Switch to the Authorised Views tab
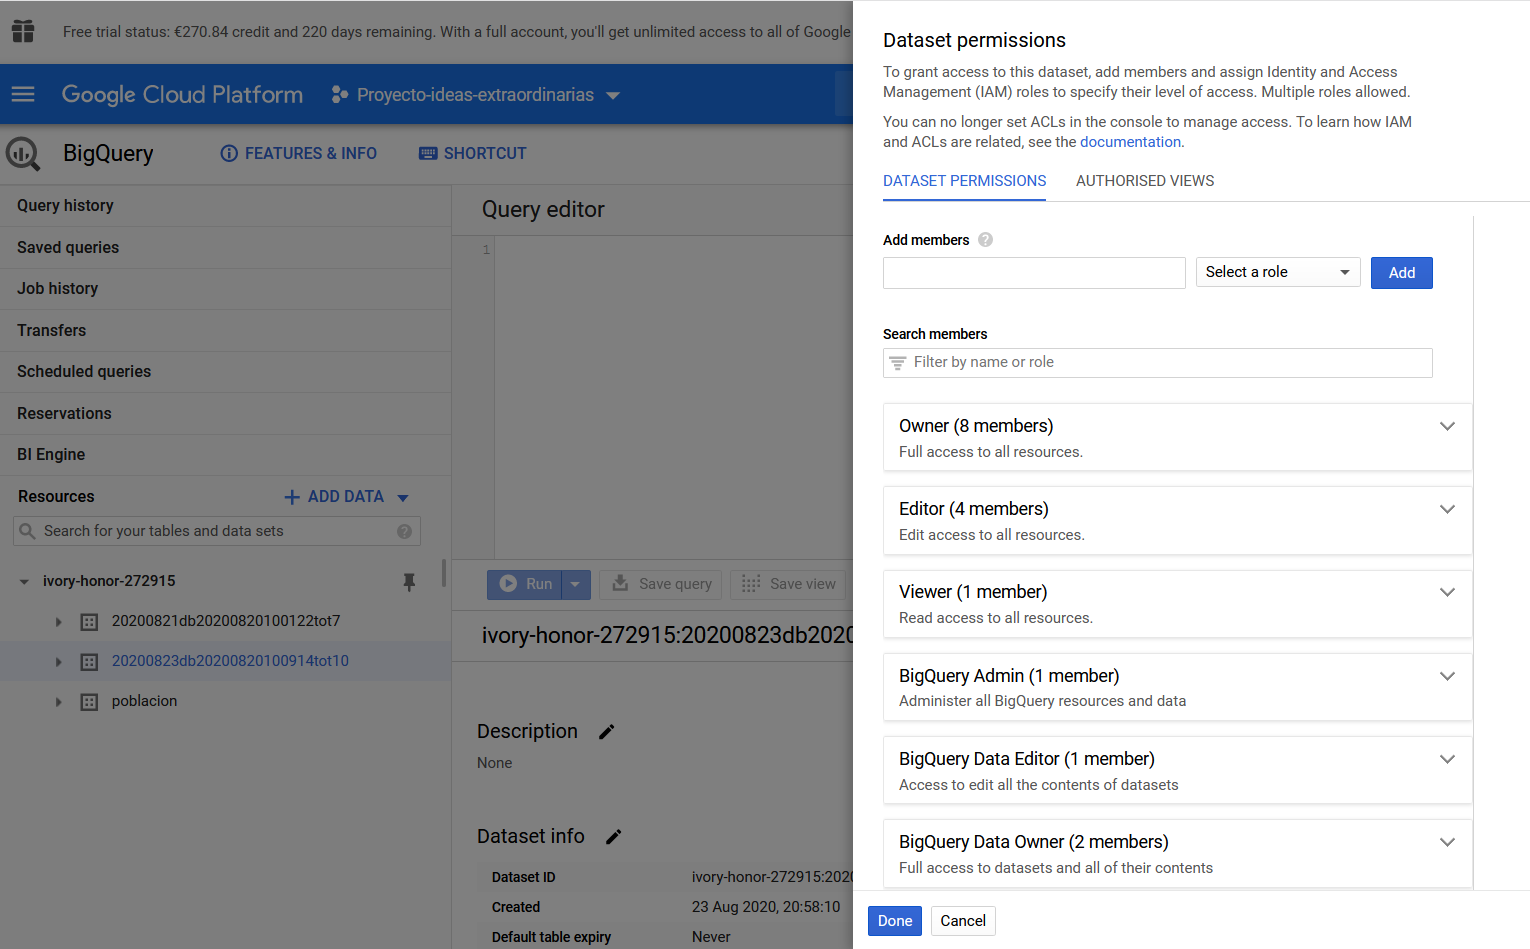1530x949 pixels. (x=1145, y=181)
